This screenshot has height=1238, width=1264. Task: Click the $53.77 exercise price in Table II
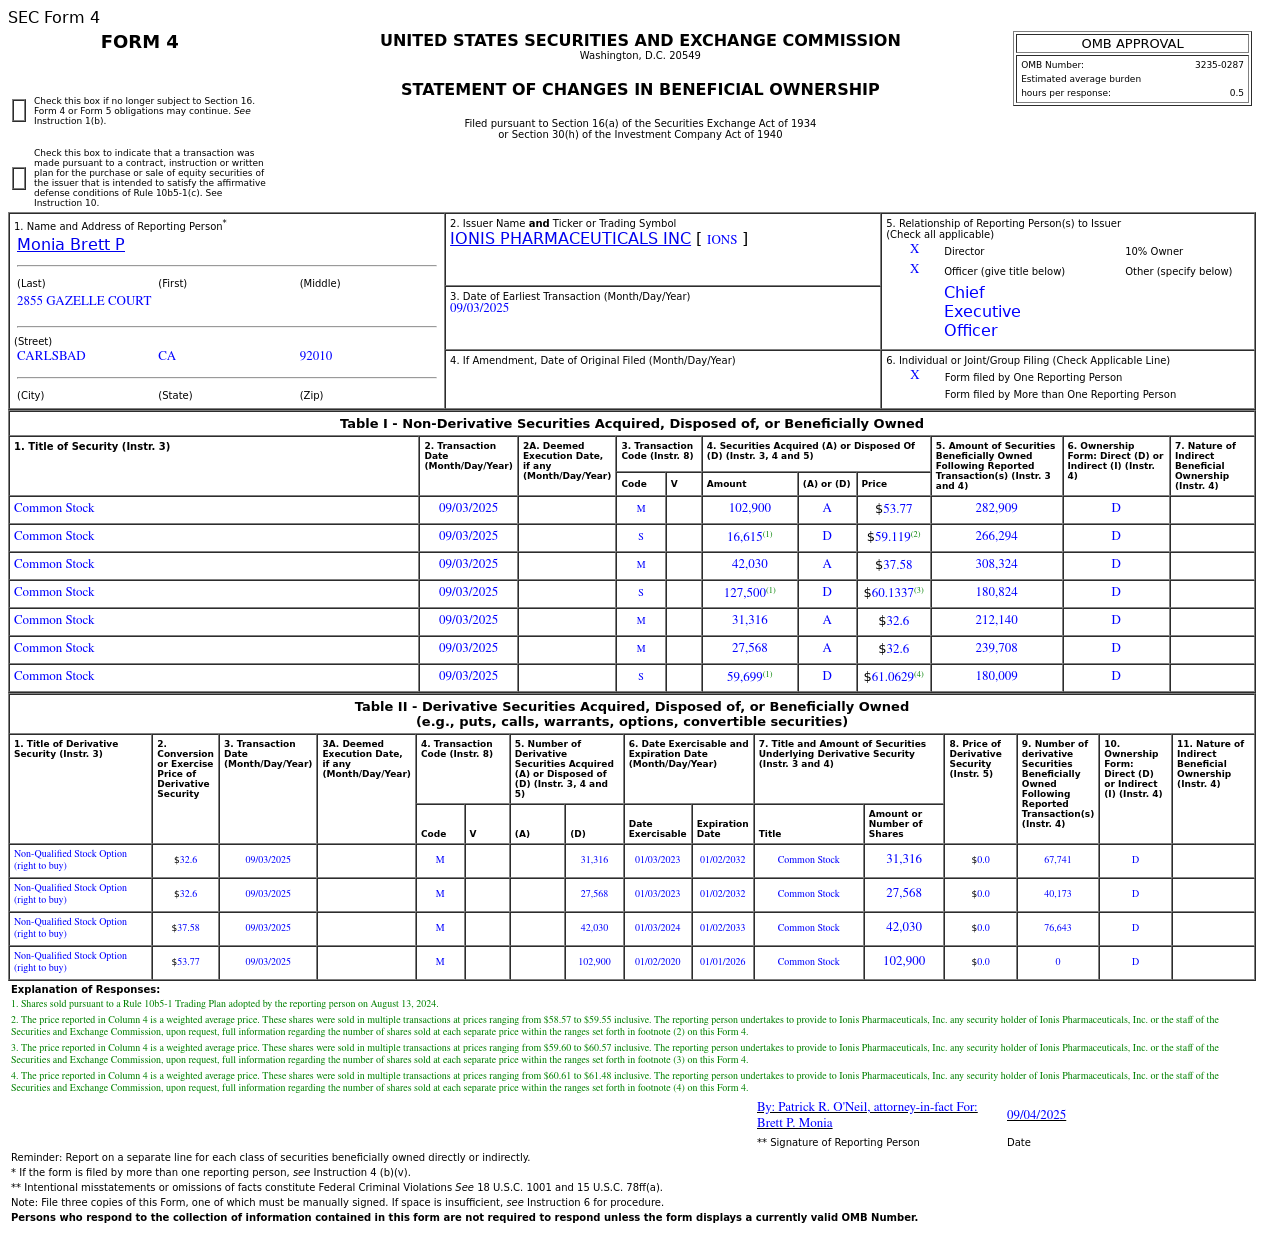click(185, 962)
